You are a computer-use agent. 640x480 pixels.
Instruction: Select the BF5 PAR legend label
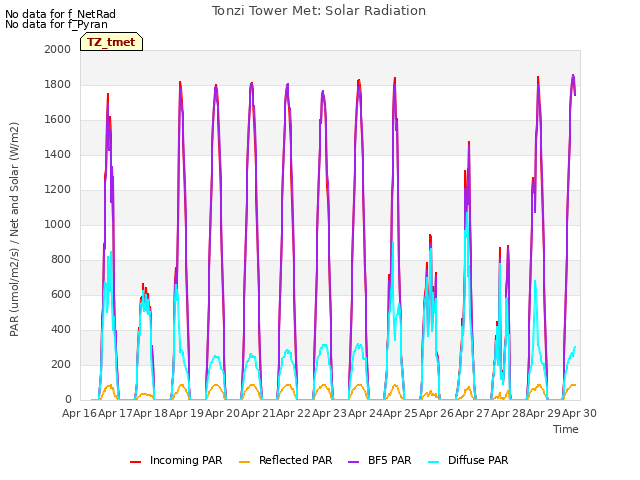click(389, 460)
